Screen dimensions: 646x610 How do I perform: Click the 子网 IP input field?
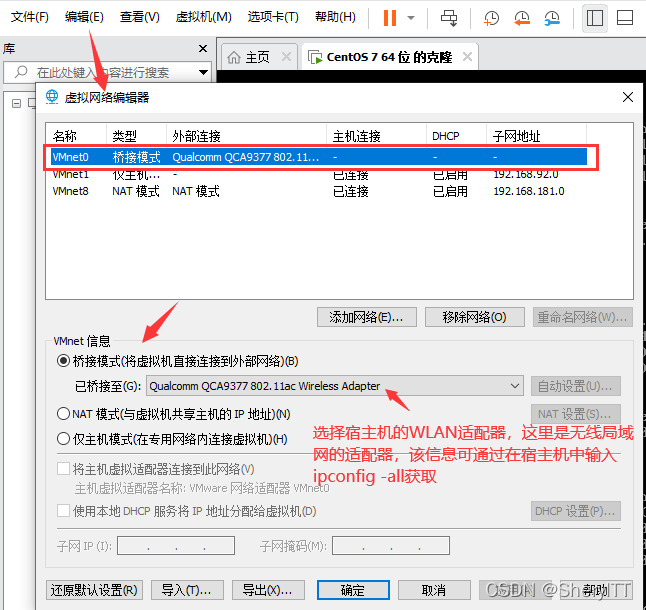(x=176, y=546)
